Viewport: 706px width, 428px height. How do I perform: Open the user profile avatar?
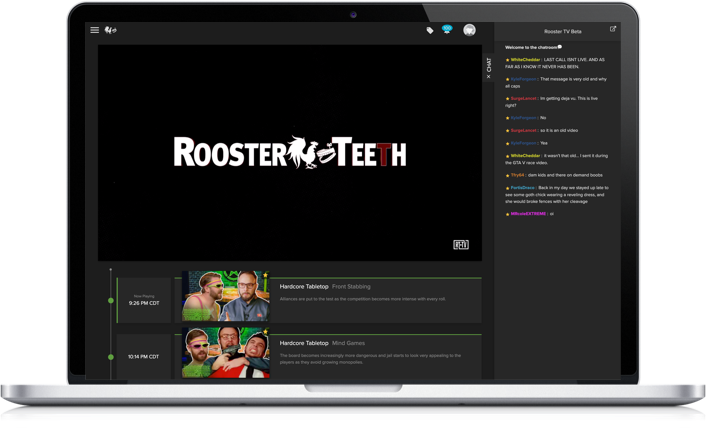click(469, 30)
